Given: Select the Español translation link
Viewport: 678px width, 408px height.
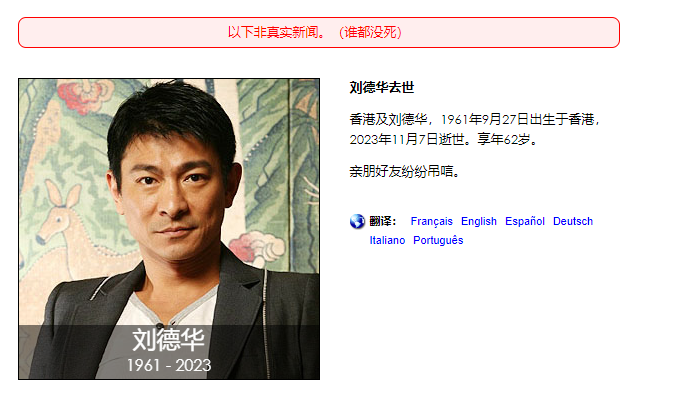Looking at the screenshot, I should click(x=525, y=221).
